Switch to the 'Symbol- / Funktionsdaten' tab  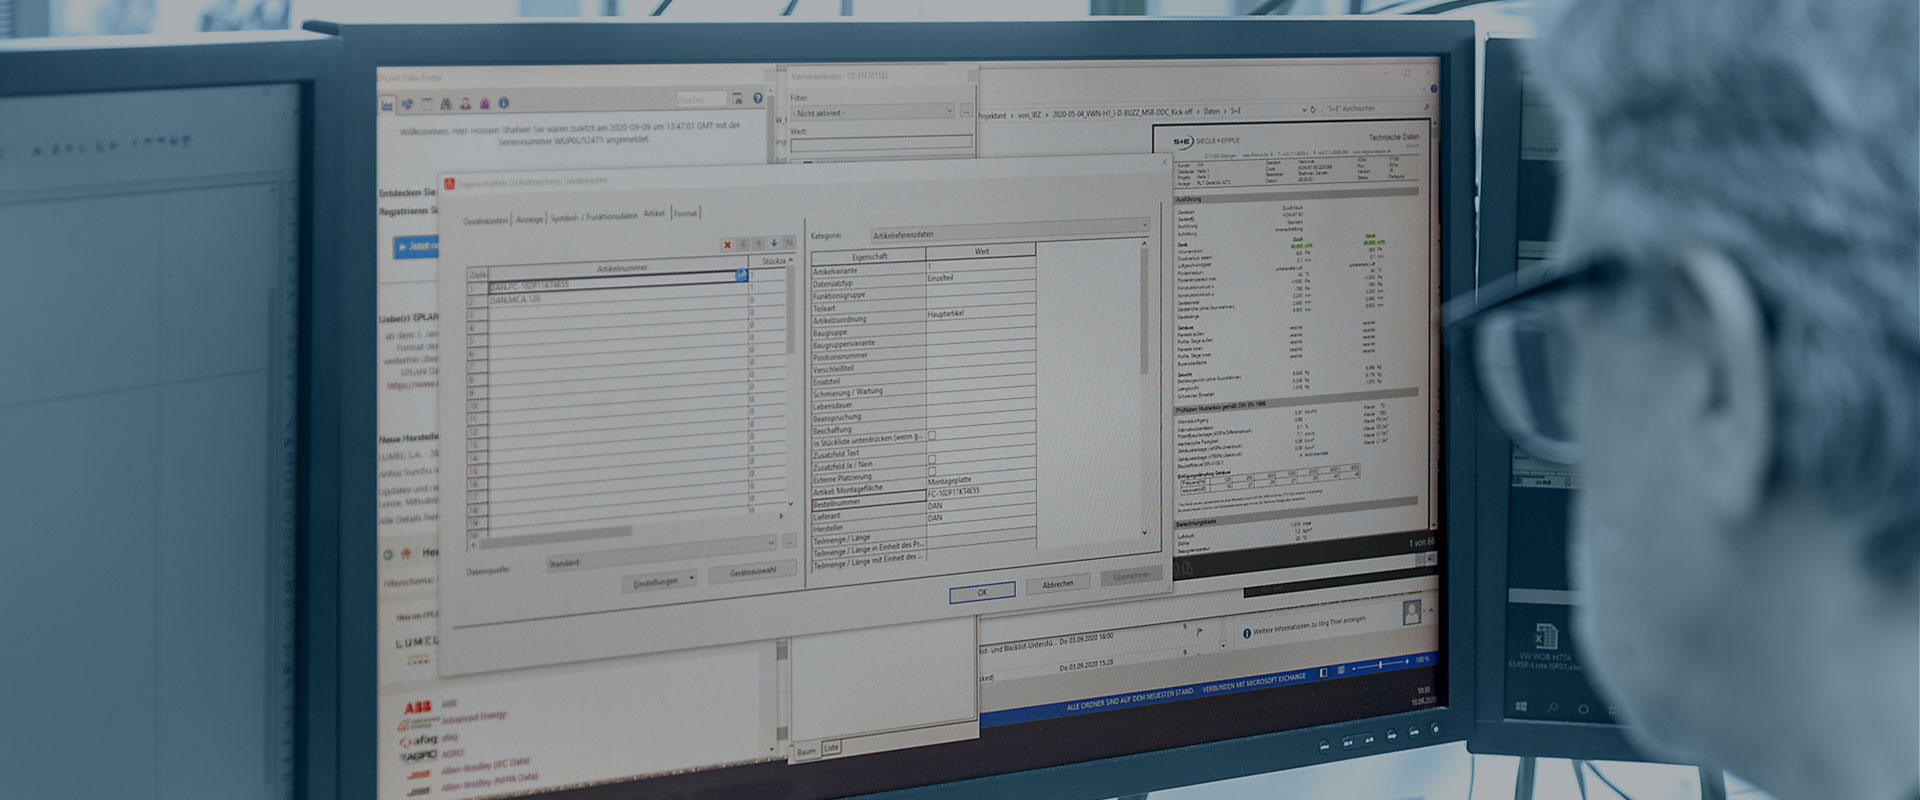tap(594, 216)
